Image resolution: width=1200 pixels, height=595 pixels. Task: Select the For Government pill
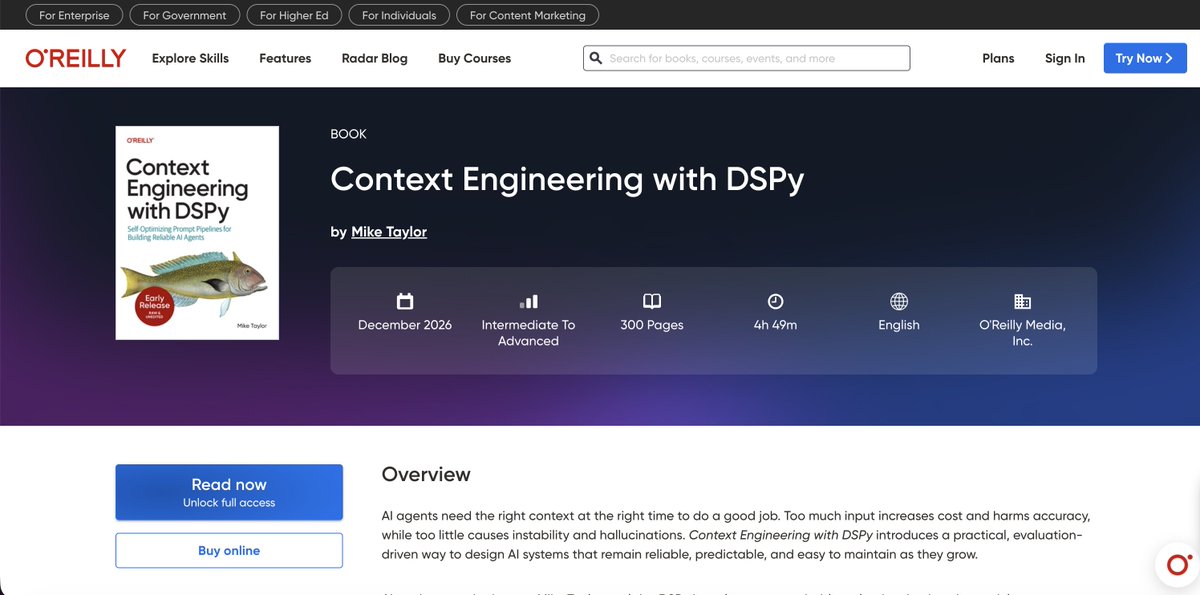[185, 15]
